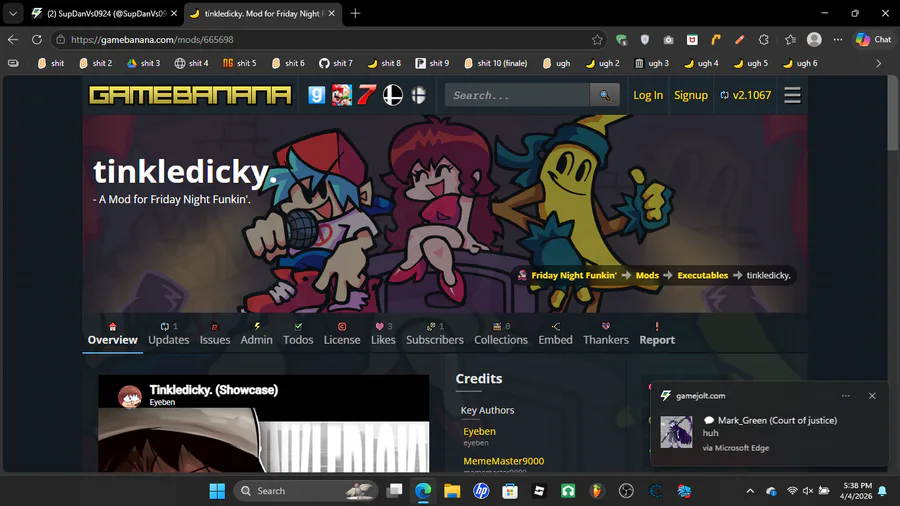Open the browser profile avatar

coord(814,40)
